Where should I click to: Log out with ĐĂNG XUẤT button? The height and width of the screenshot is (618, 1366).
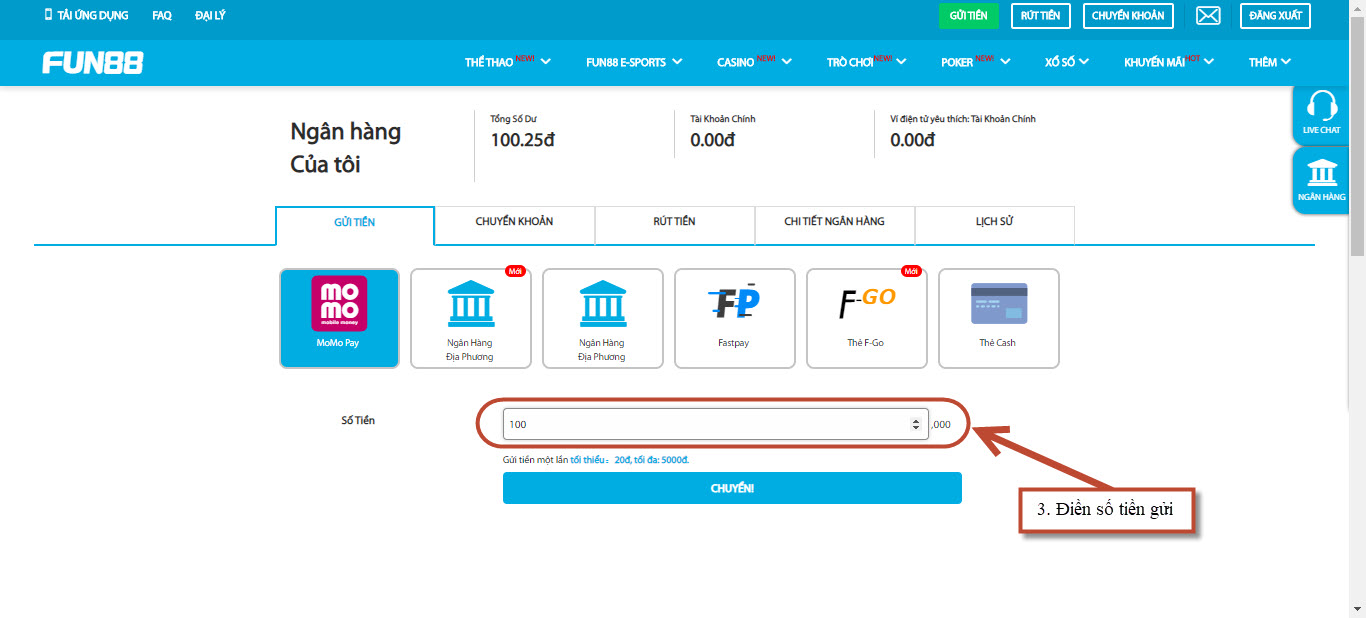coord(1275,16)
